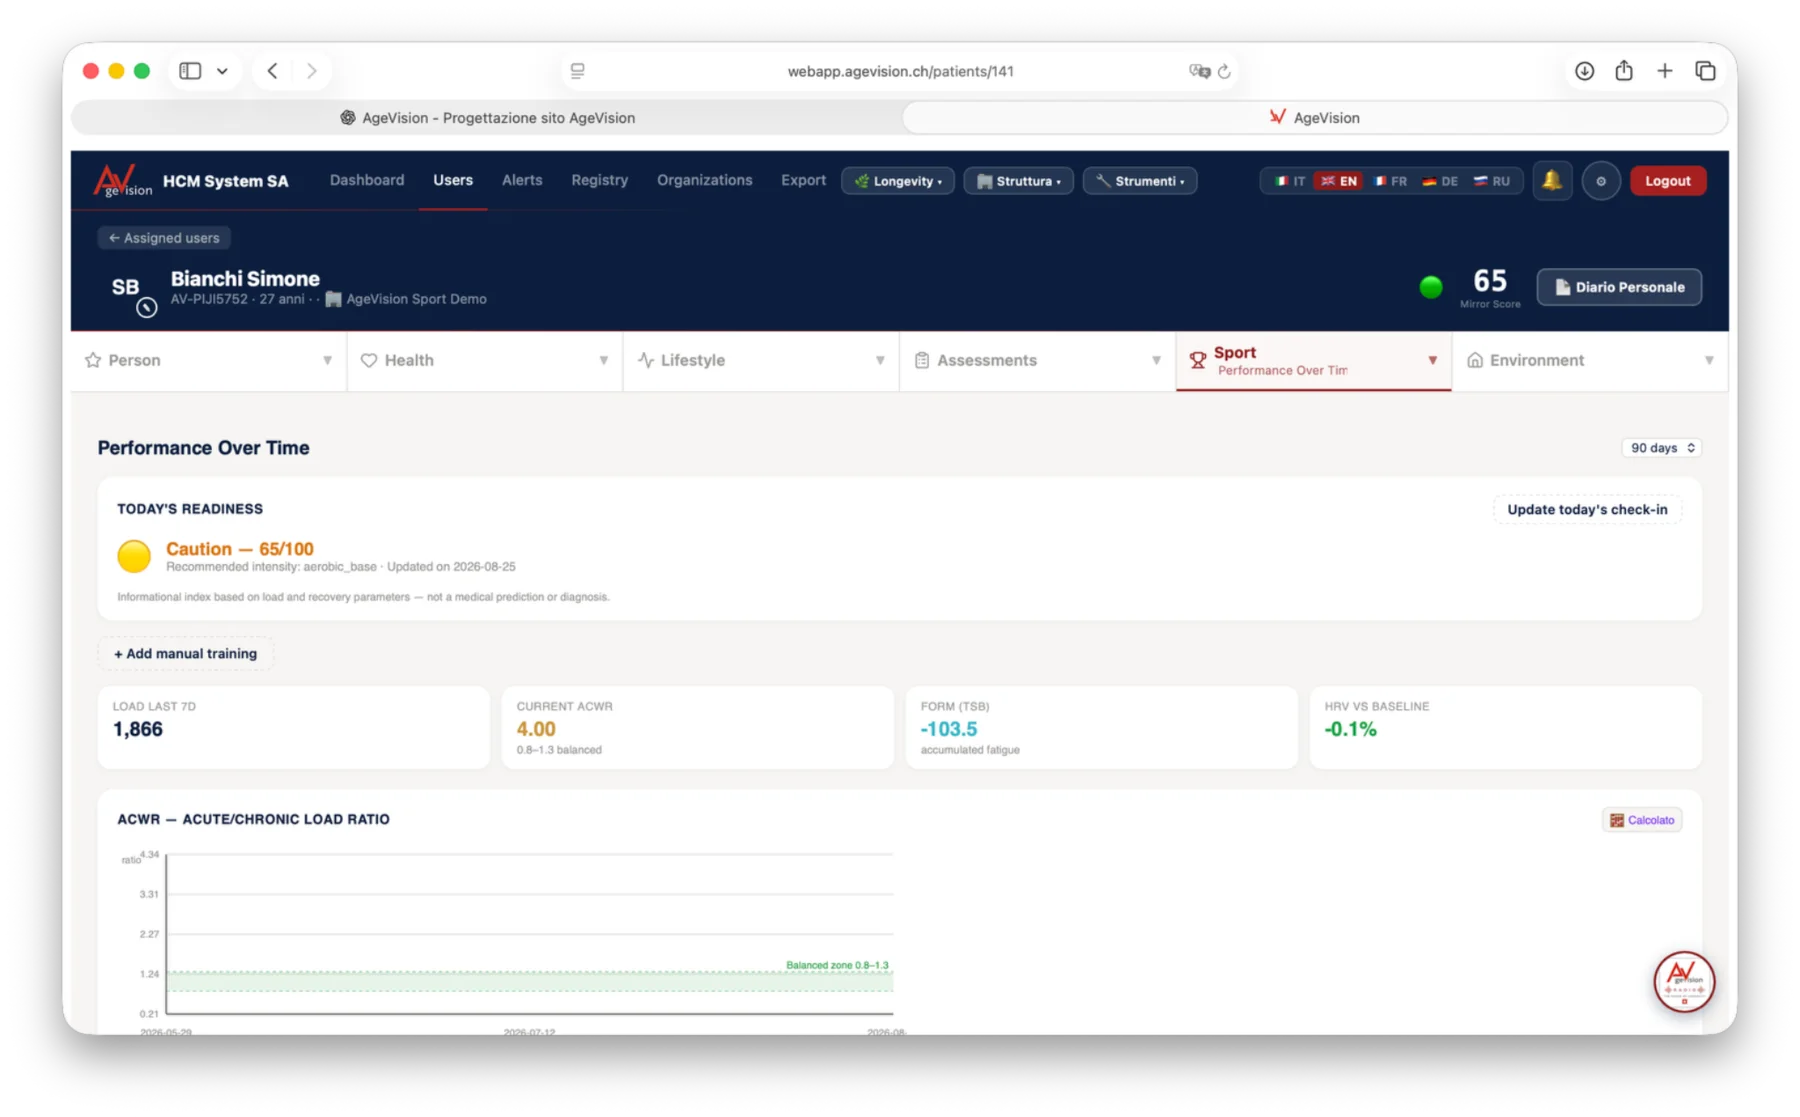Screen dimensions: 1800x1117
Task: Switch language to French (FR)
Action: pos(1390,181)
